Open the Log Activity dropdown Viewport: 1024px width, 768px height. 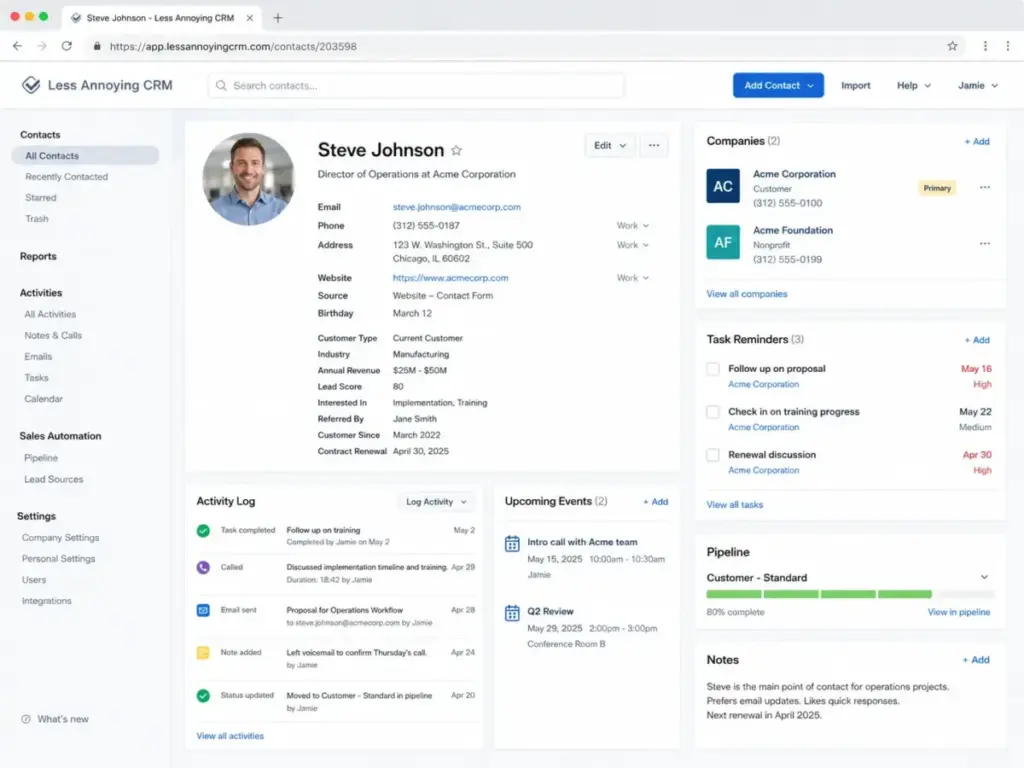436,502
